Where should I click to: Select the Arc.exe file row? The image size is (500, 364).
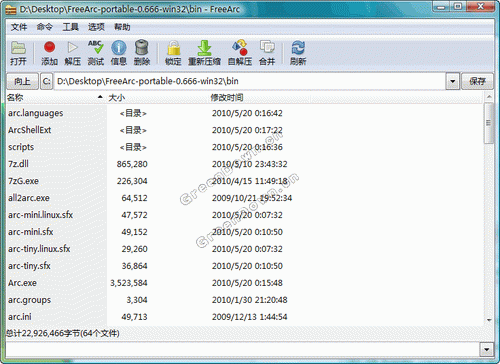(x=245, y=283)
